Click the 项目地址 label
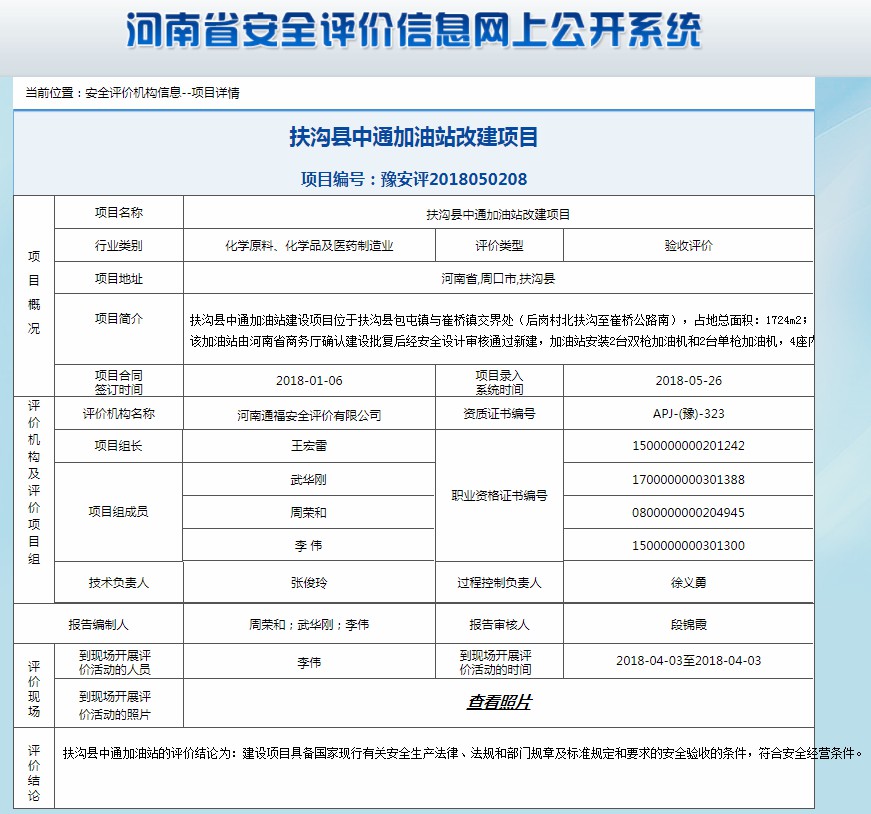 119,278
